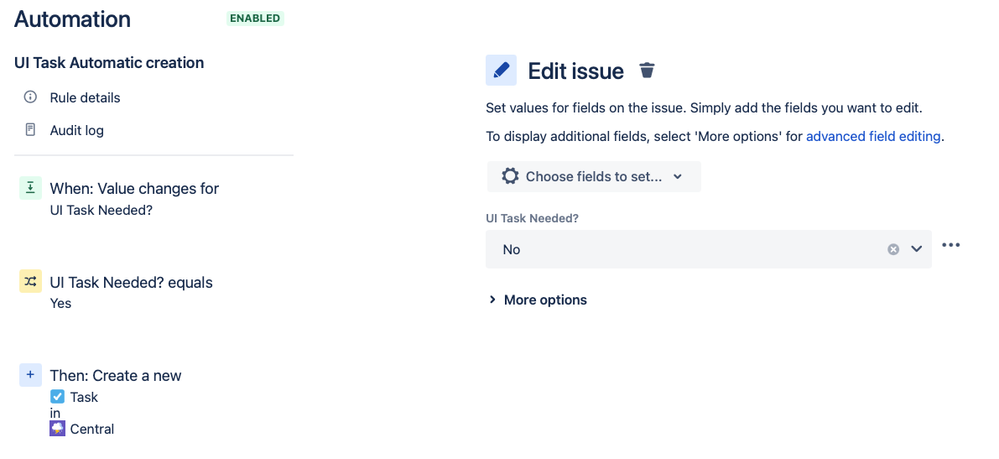Open Rule details
The height and width of the screenshot is (459, 999).
pyautogui.click(x=85, y=98)
